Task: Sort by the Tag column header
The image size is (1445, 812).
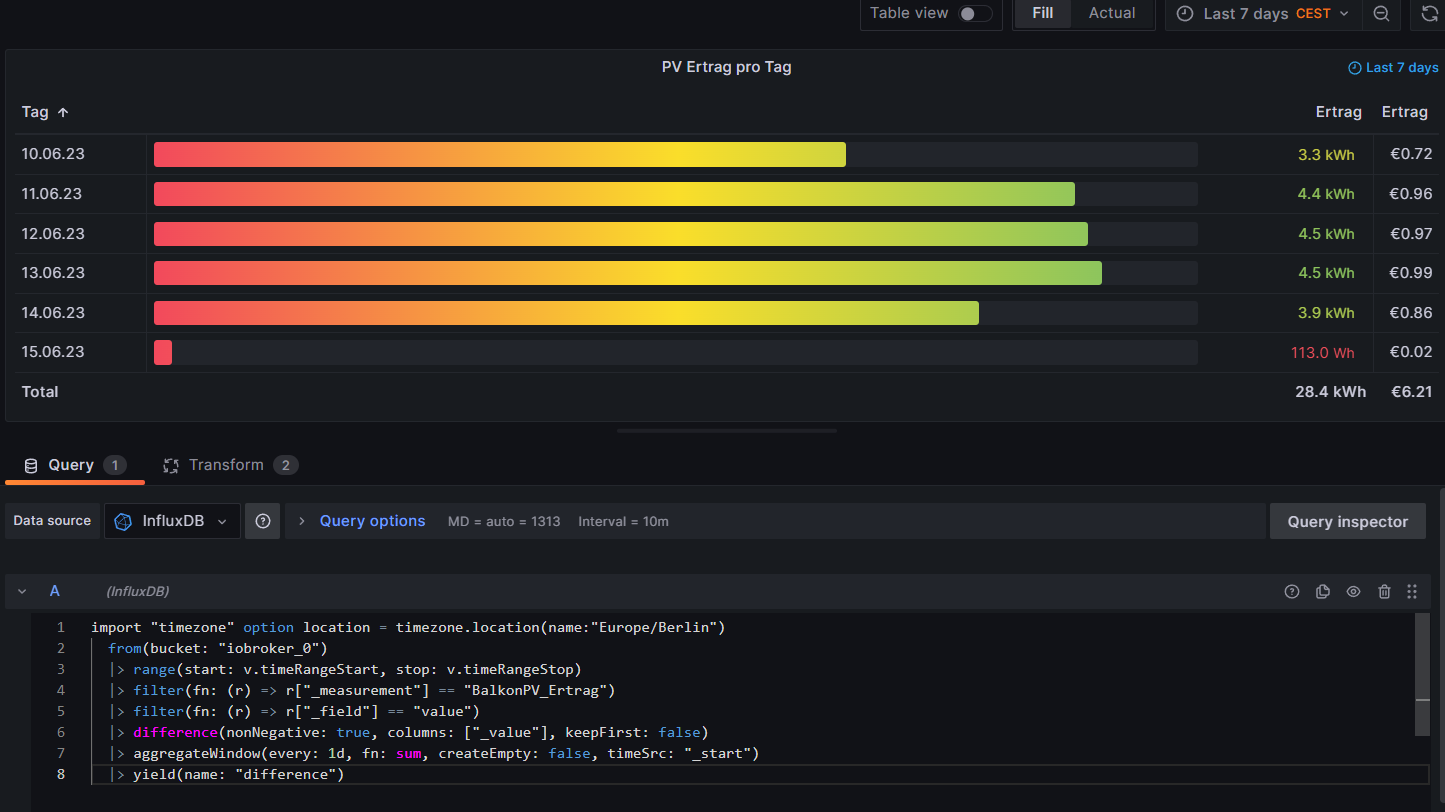Action: [45, 112]
